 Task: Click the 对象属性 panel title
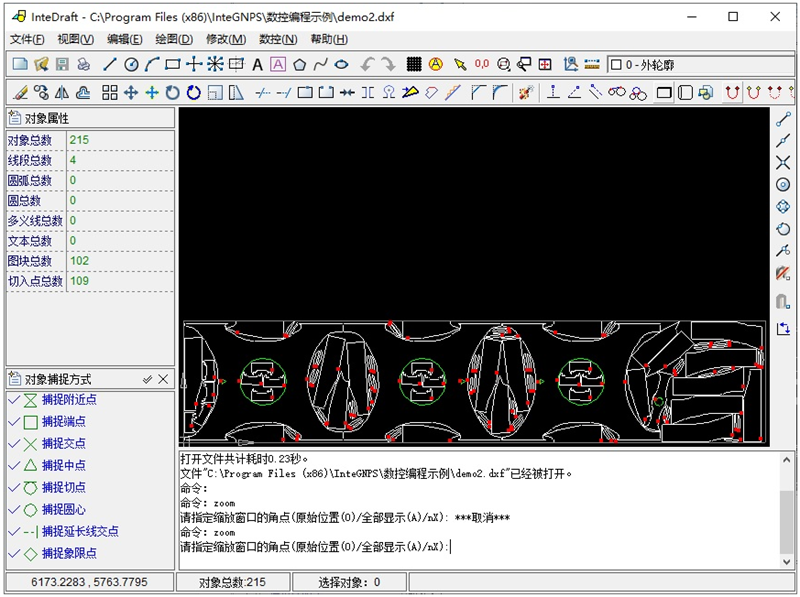click(x=46, y=118)
